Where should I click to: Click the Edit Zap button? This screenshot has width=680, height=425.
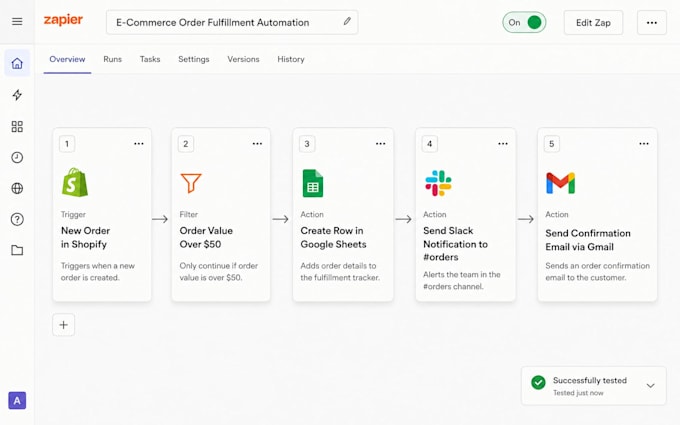(x=593, y=23)
